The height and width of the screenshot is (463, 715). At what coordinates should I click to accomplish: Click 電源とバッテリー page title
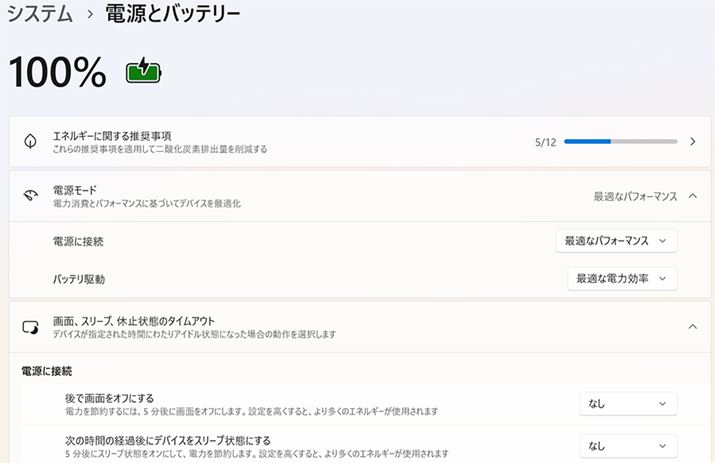pyautogui.click(x=173, y=13)
